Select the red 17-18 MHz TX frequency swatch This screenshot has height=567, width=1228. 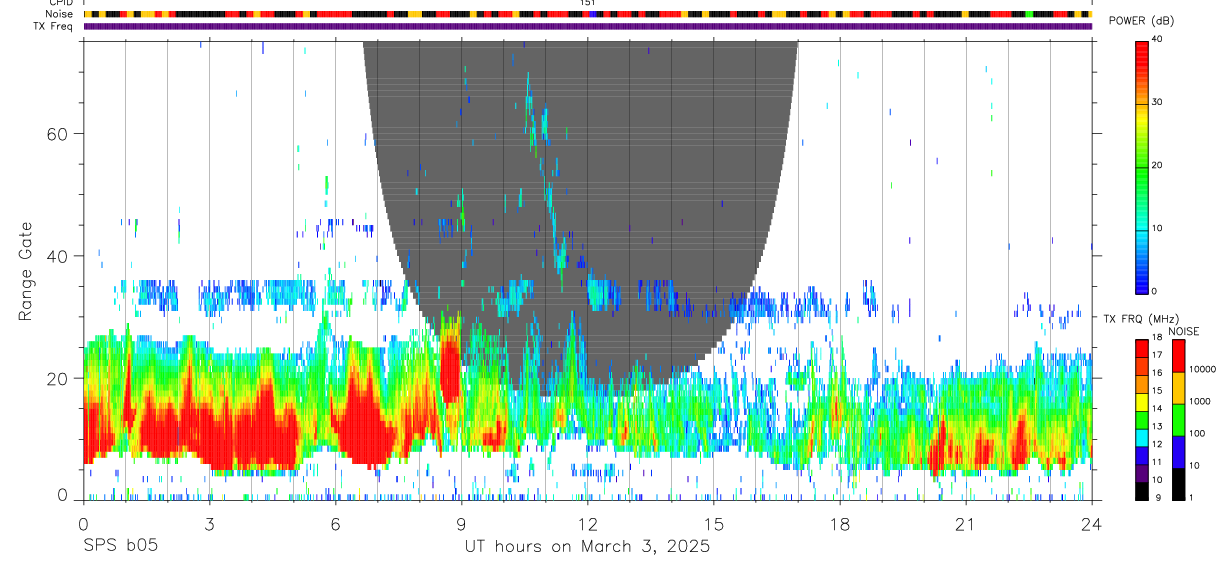(x=1142, y=349)
